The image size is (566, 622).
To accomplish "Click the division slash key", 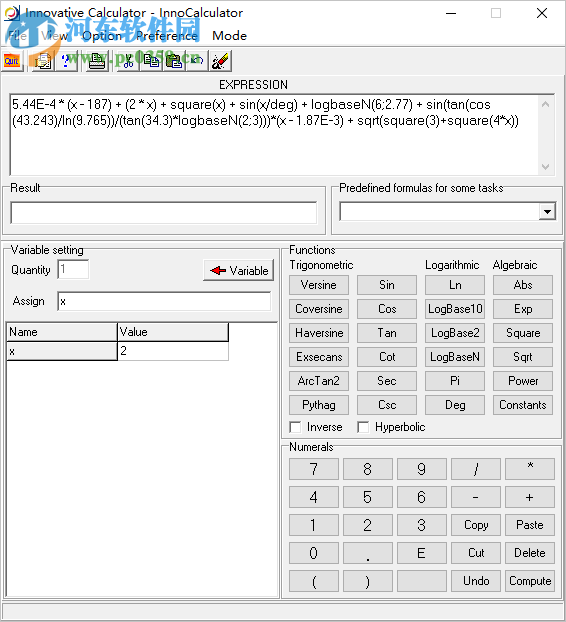I will pos(476,469).
